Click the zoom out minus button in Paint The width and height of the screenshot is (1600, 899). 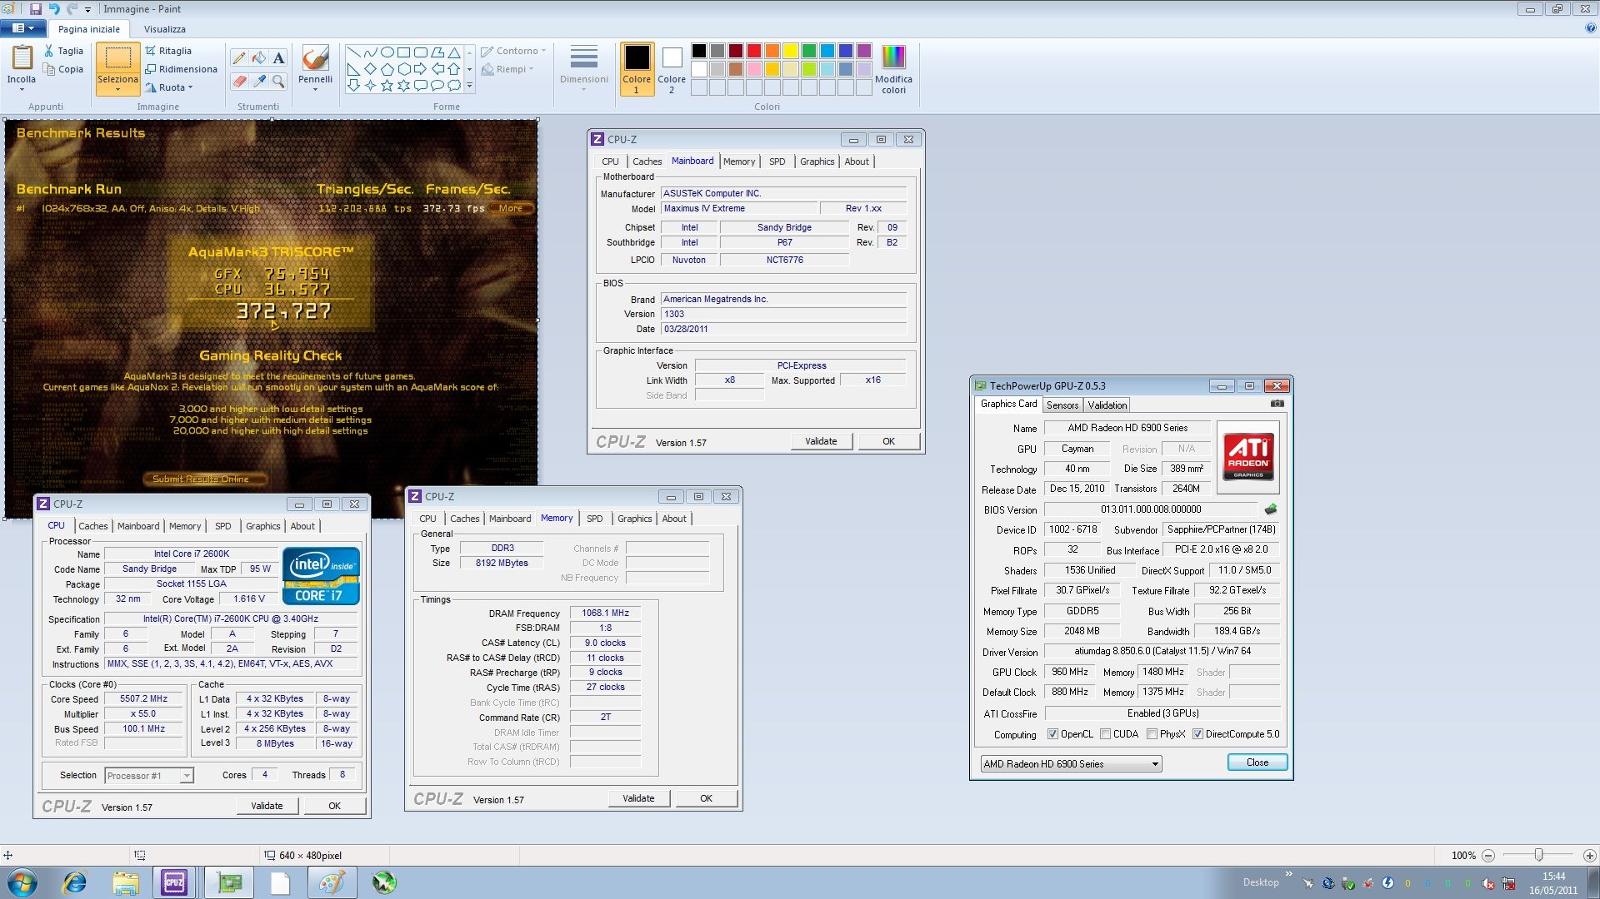[x=1488, y=855]
